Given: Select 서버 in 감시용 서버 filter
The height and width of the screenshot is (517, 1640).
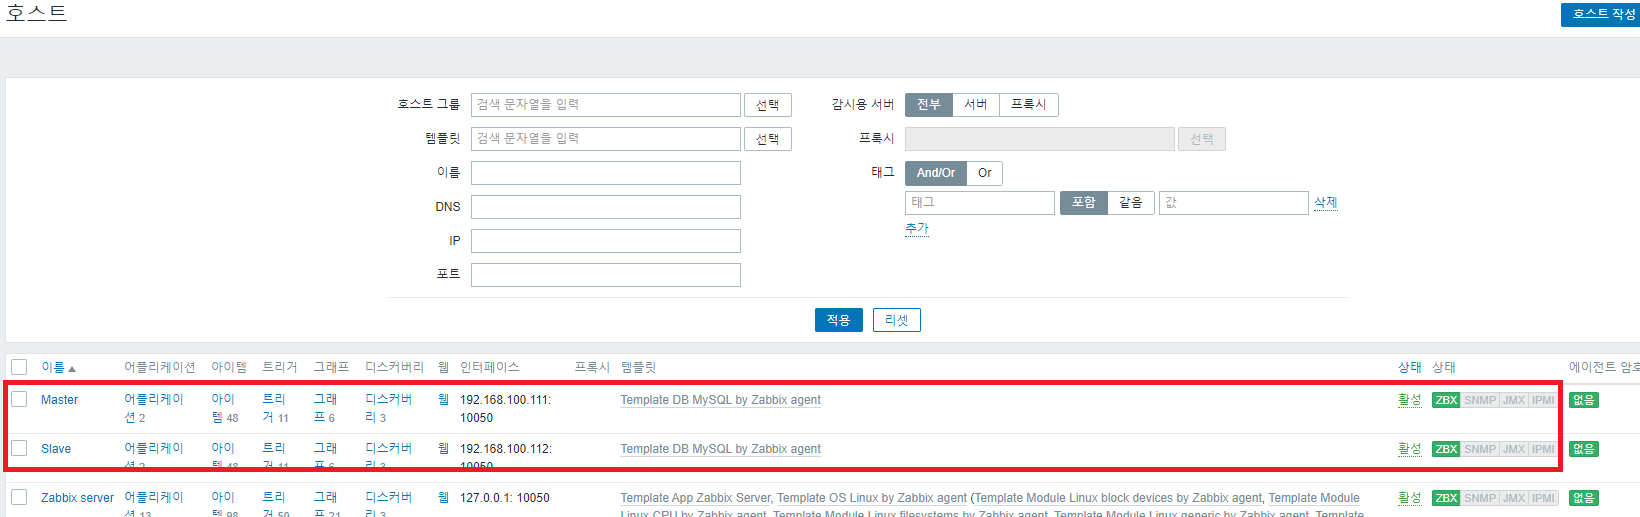Looking at the screenshot, I should click(976, 105).
